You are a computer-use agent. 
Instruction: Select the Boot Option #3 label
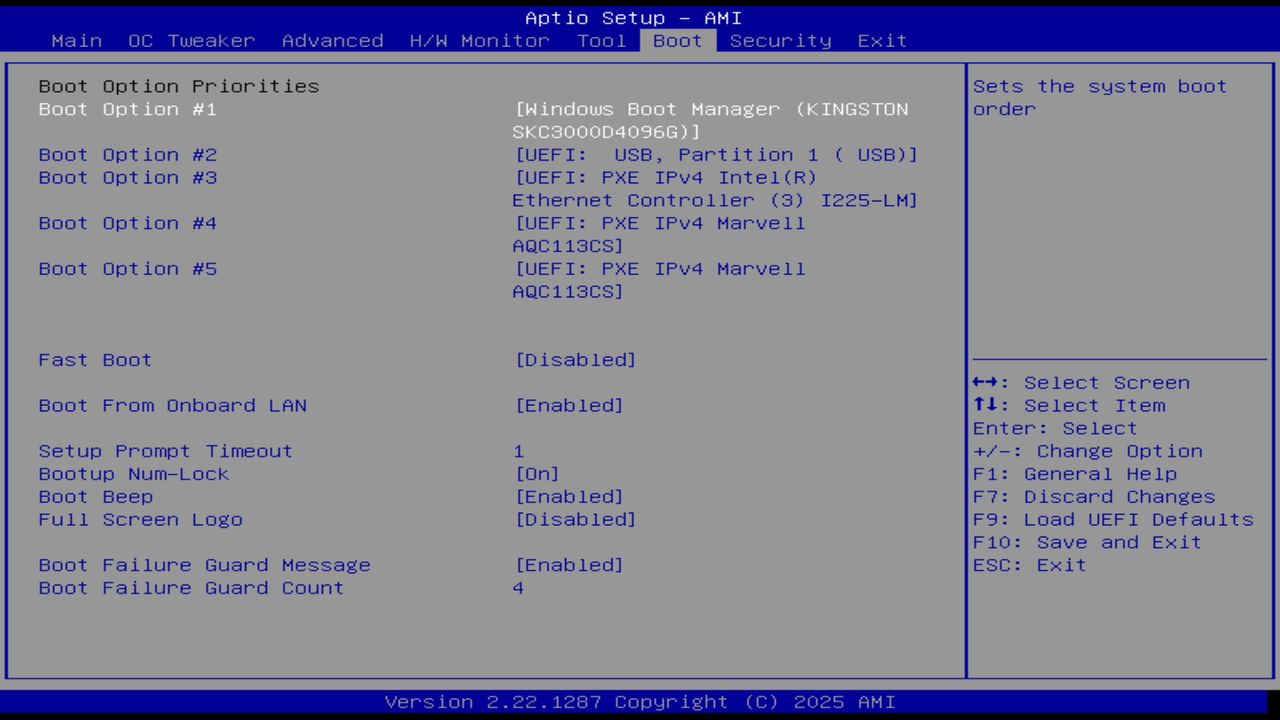128,178
